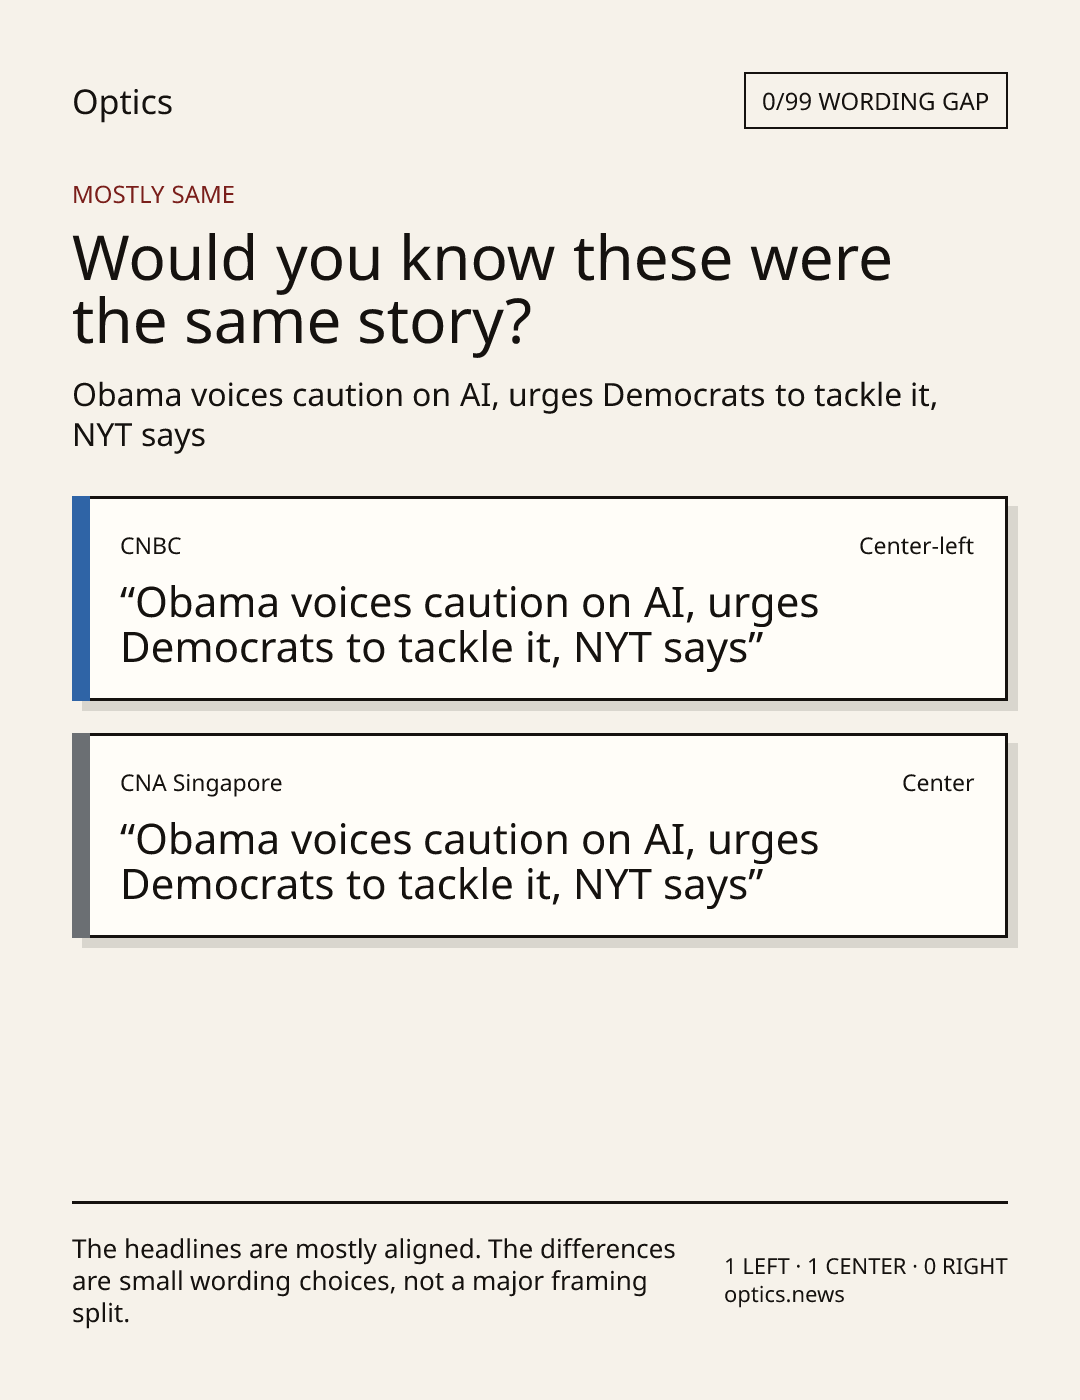The height and width of the screenshot is (1400, 1080).
Task: Open the optics.news link
Action: (x=784, y=1295)
